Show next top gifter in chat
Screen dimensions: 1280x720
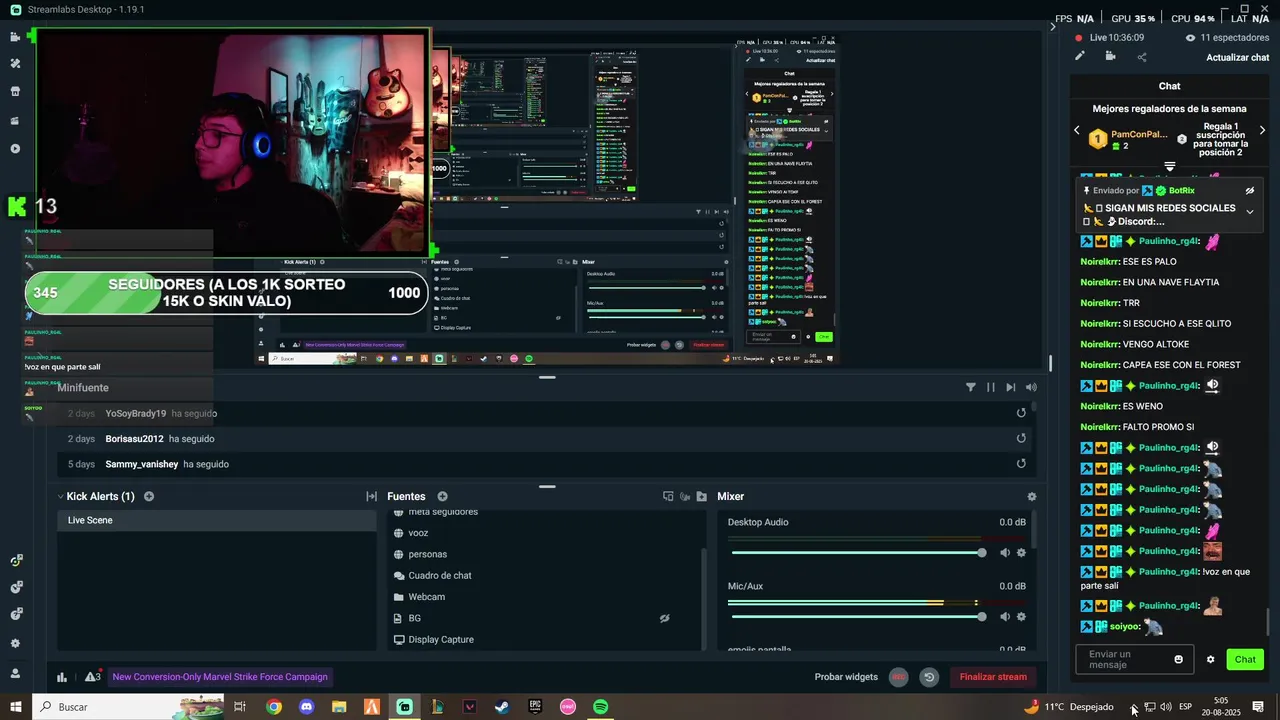[x=1262, y=130]
